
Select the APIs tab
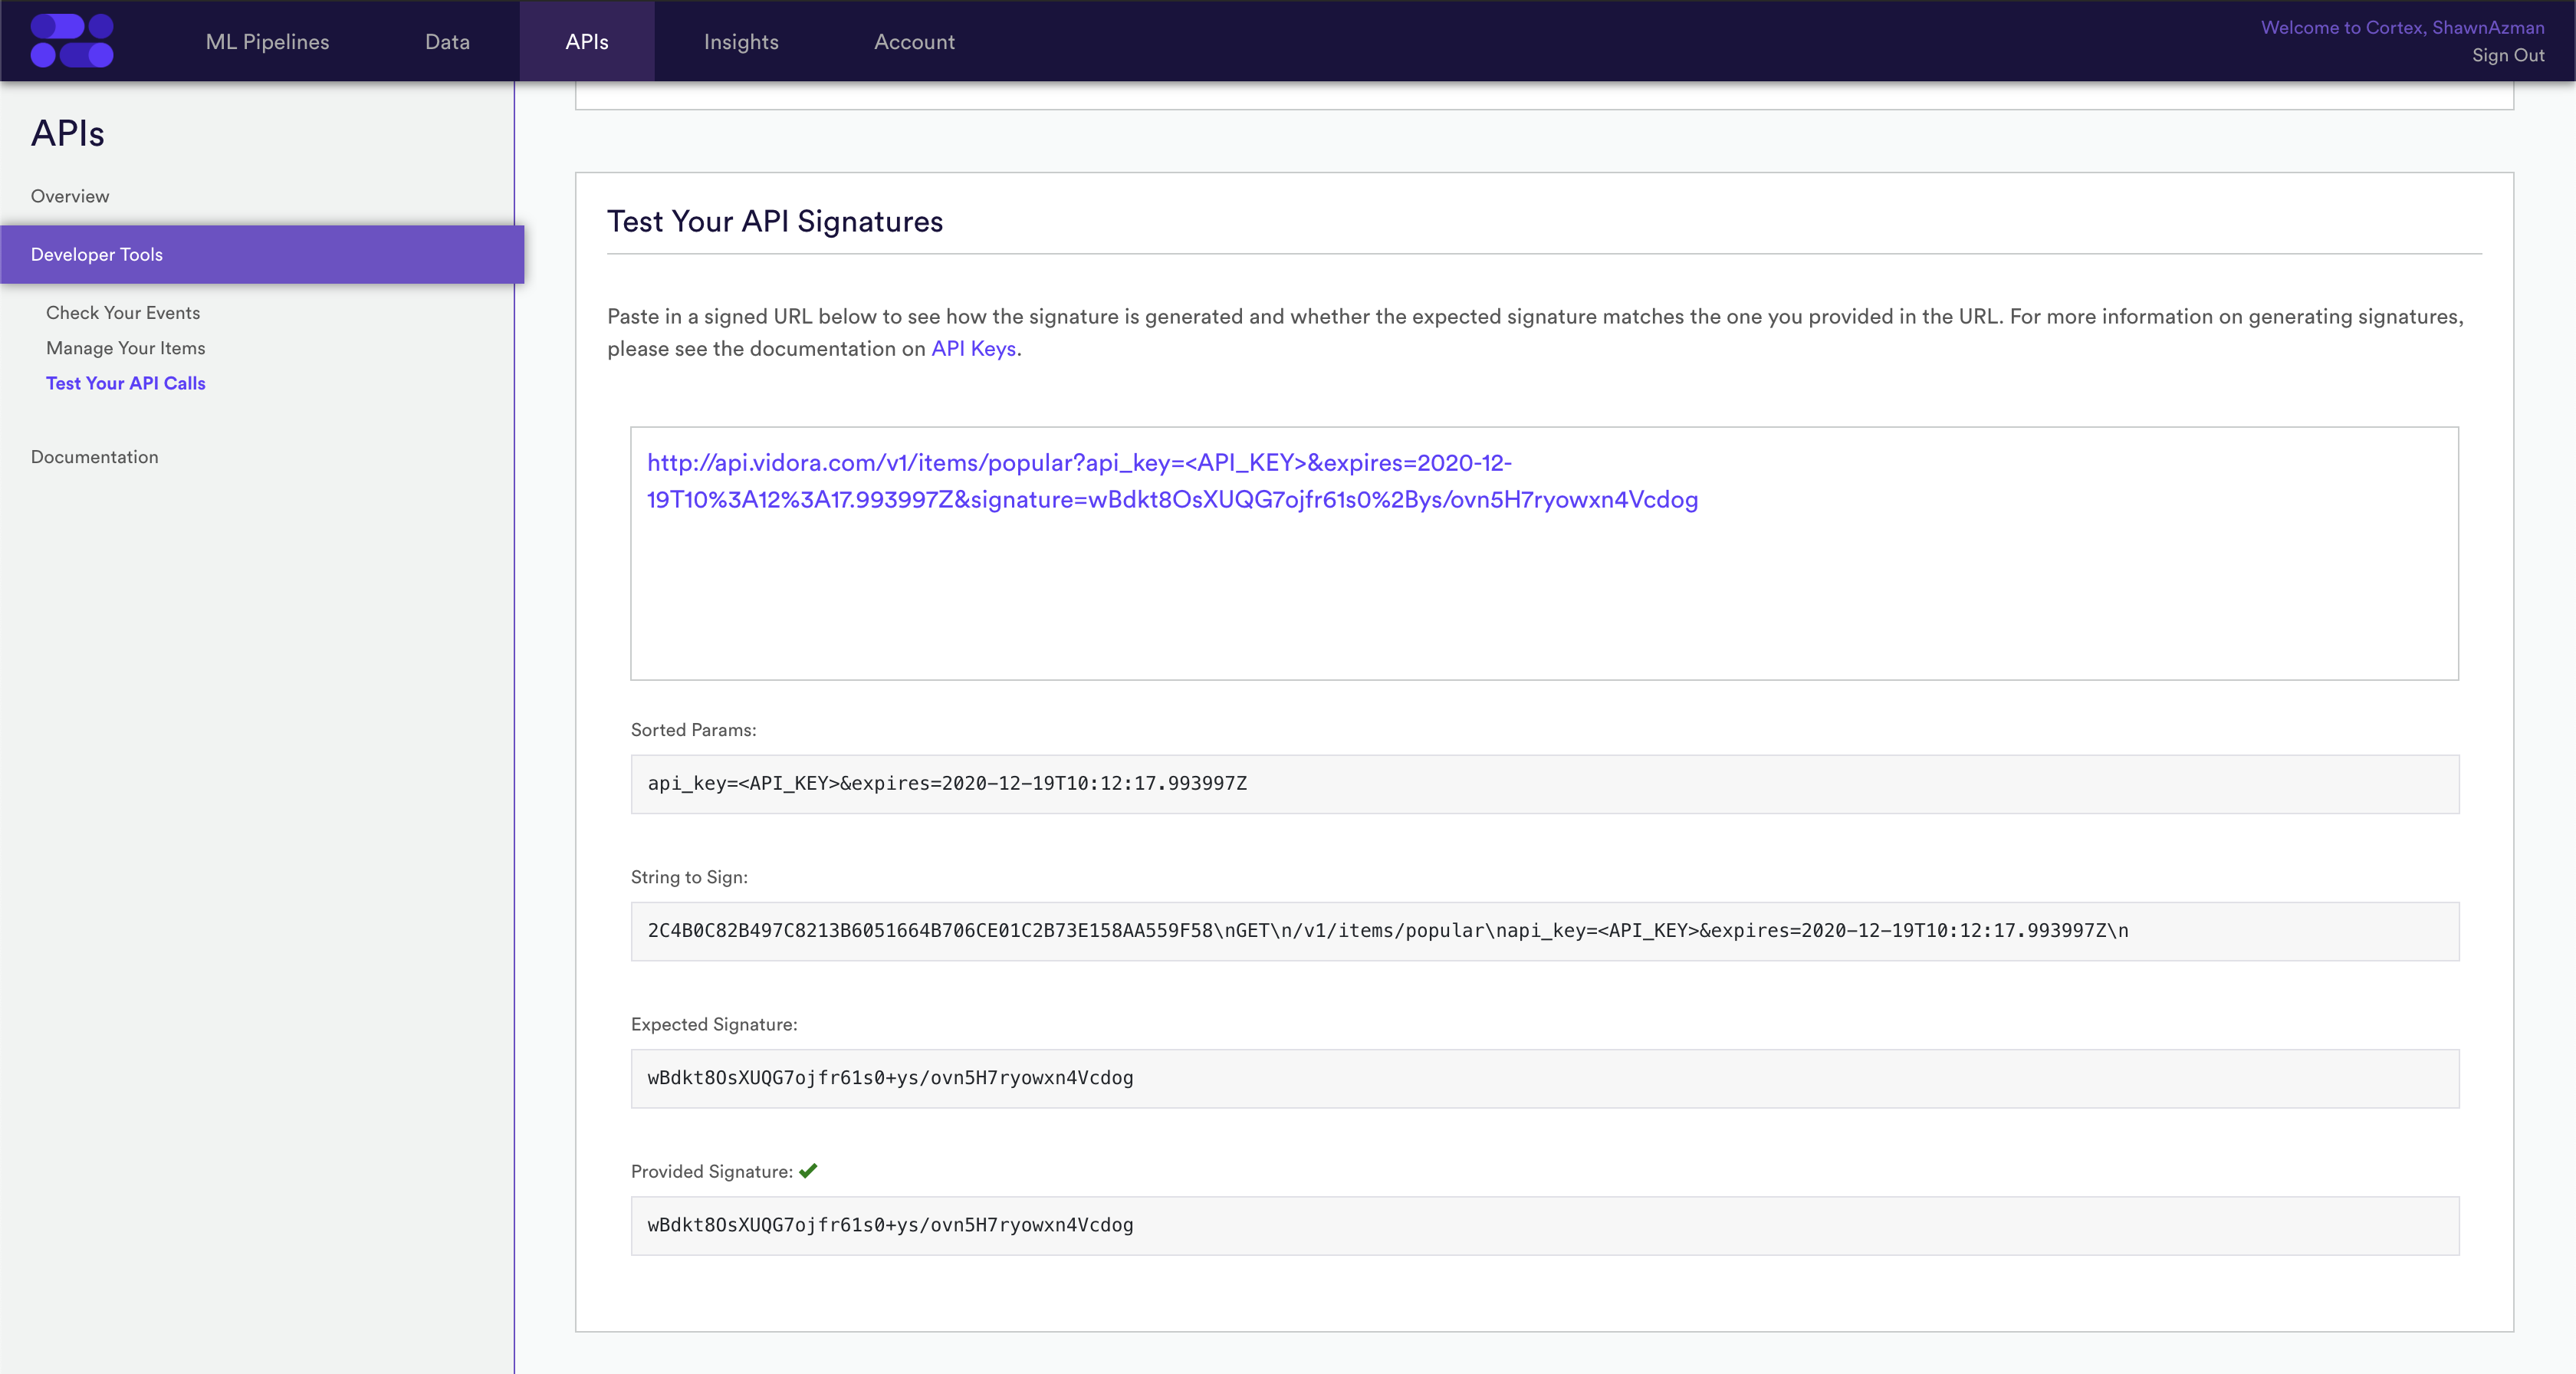tap(587, 41)
